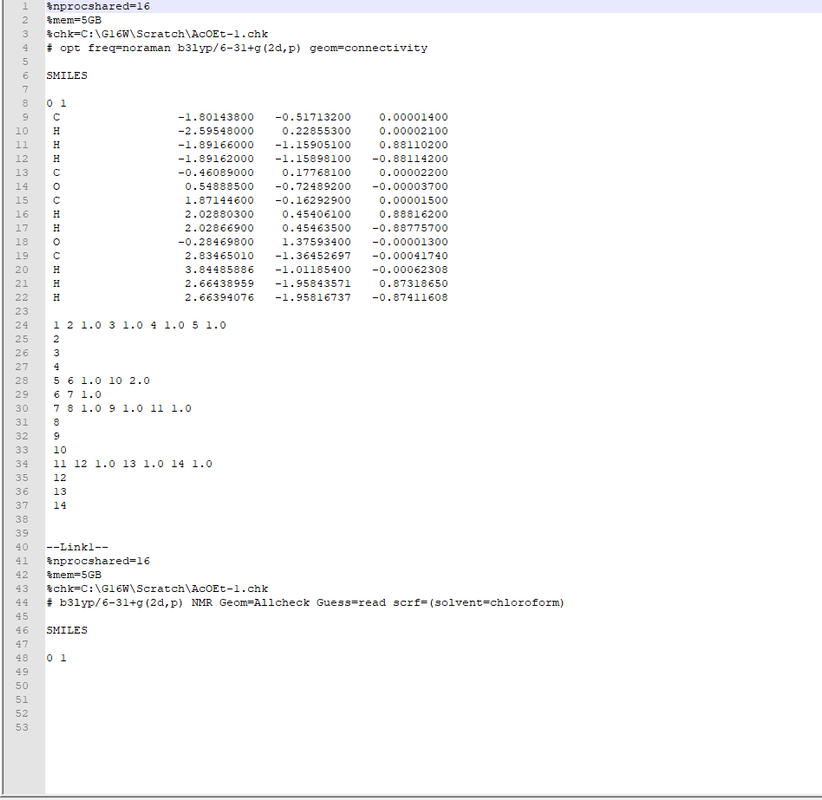Click connectivity entry '14' on line 37

60,506
